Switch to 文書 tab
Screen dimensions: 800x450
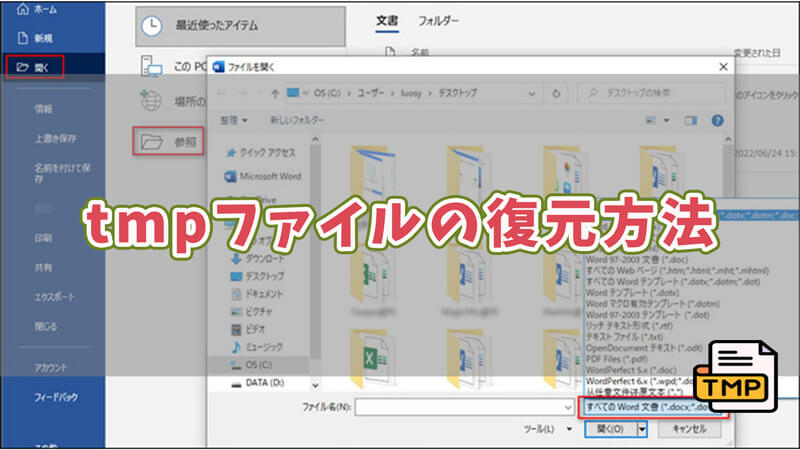[x=387, y=21]
